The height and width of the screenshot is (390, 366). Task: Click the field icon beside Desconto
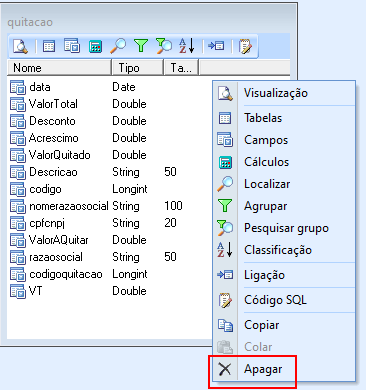(18, 122)
